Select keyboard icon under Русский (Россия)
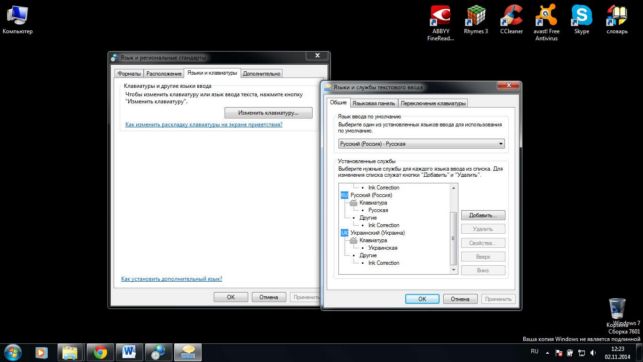This screenshot has width=643, height=362. [353, 203]
